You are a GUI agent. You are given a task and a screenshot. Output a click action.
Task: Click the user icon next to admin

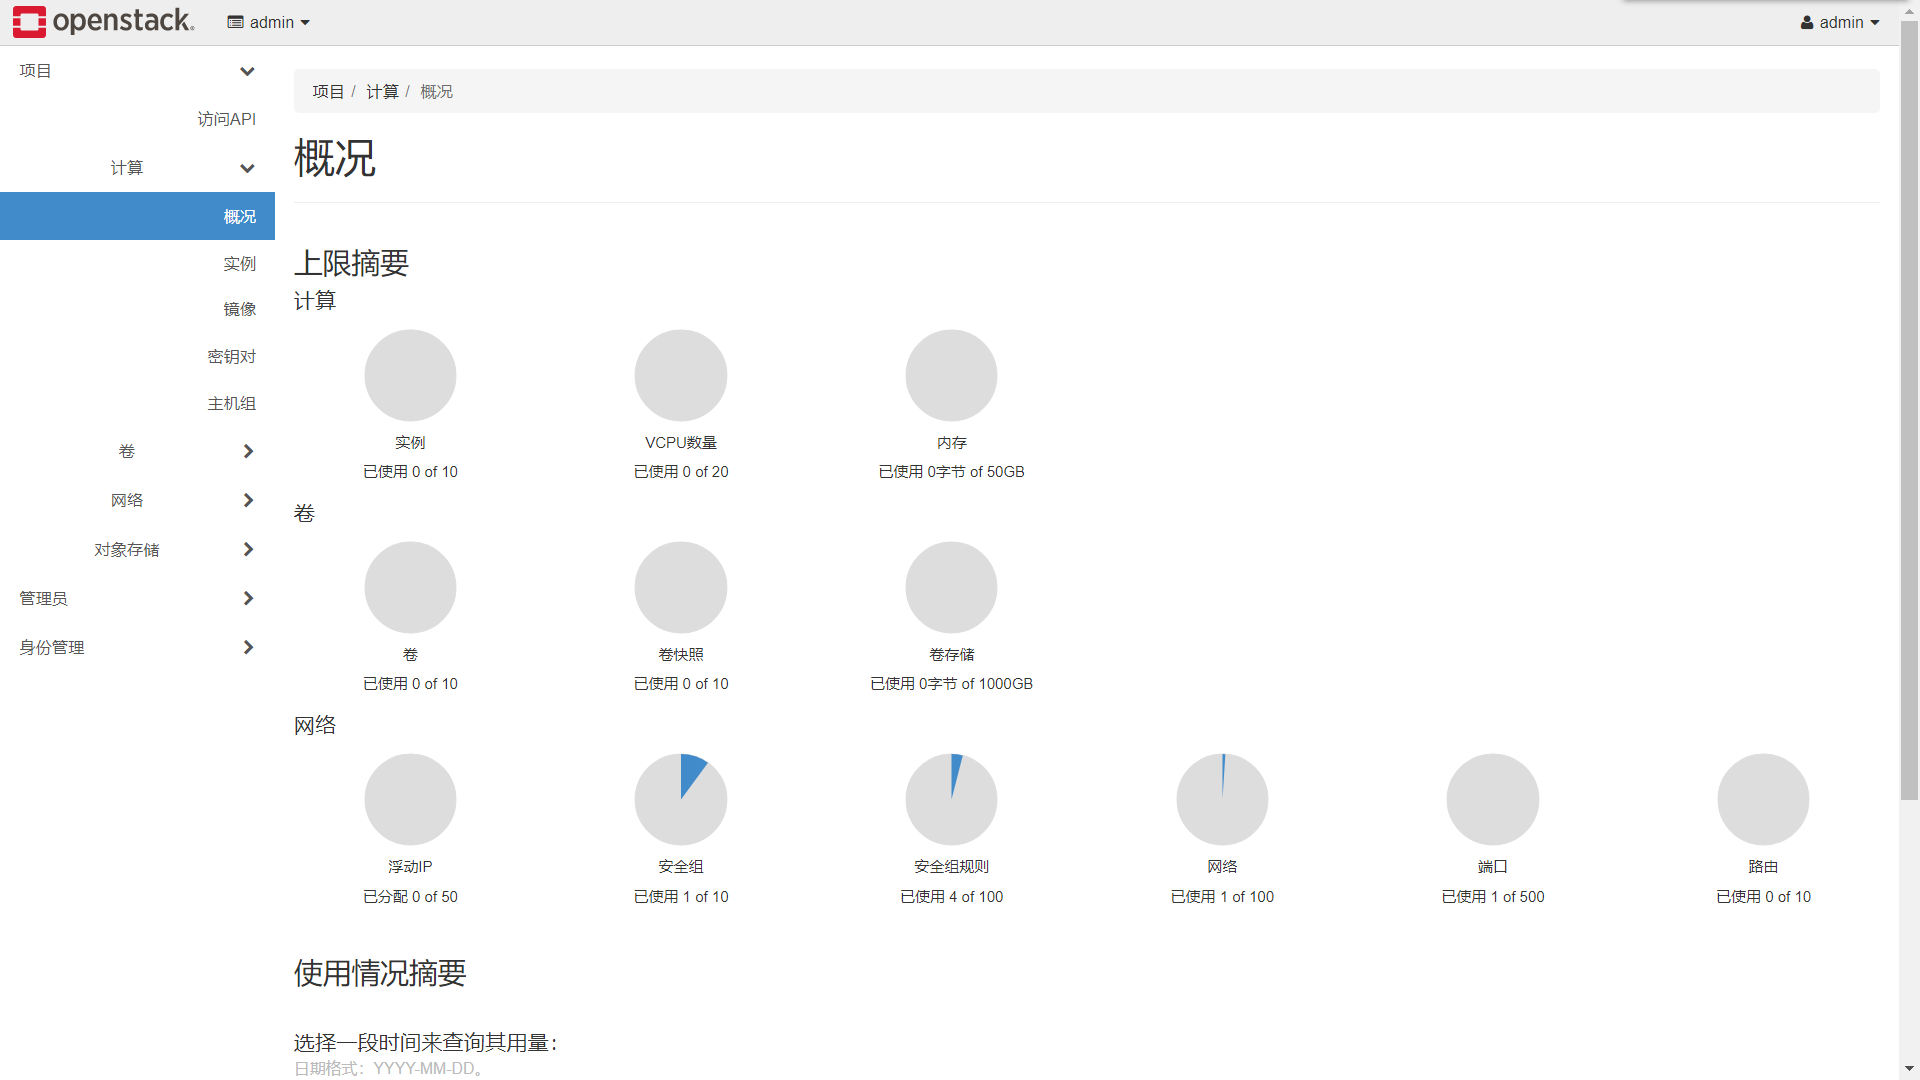point(1806,21)
